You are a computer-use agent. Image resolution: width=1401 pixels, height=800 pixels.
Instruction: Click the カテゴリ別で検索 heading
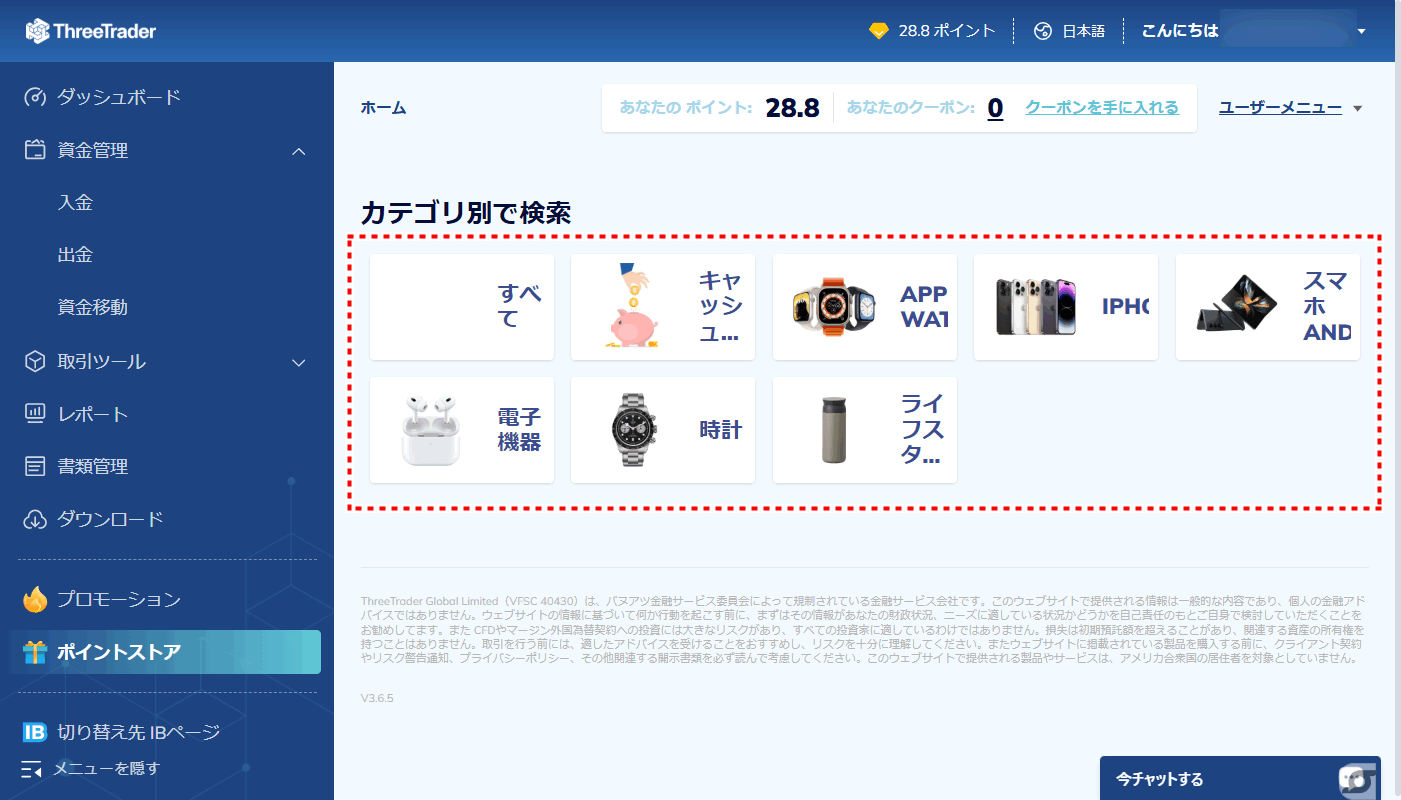466,213
